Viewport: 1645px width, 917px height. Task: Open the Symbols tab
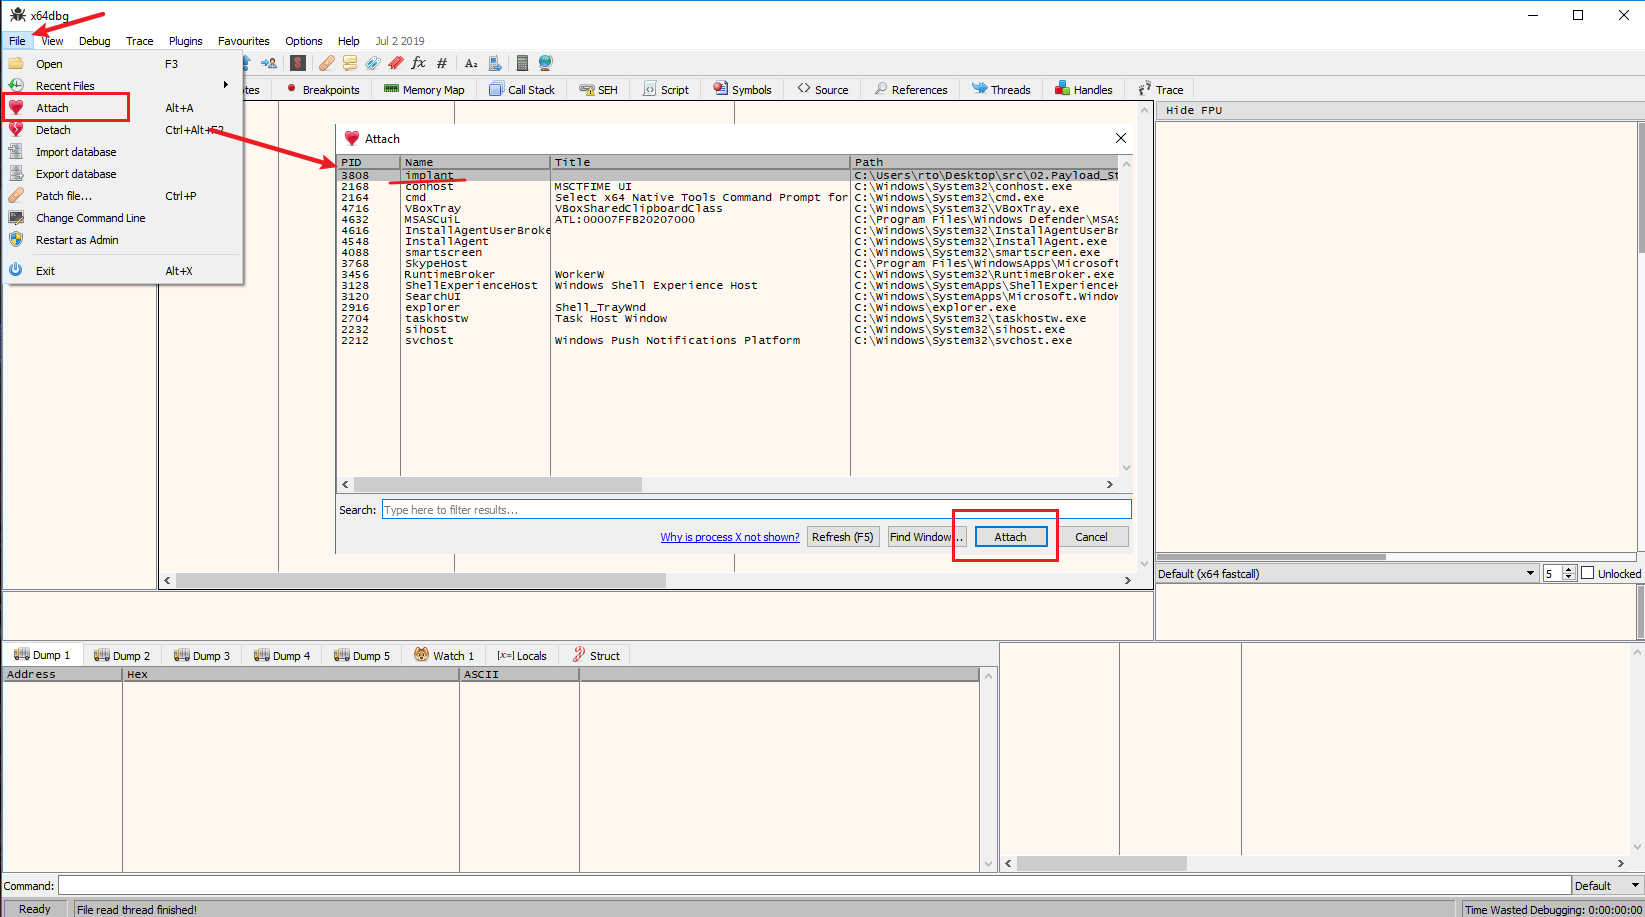point(742,89)
